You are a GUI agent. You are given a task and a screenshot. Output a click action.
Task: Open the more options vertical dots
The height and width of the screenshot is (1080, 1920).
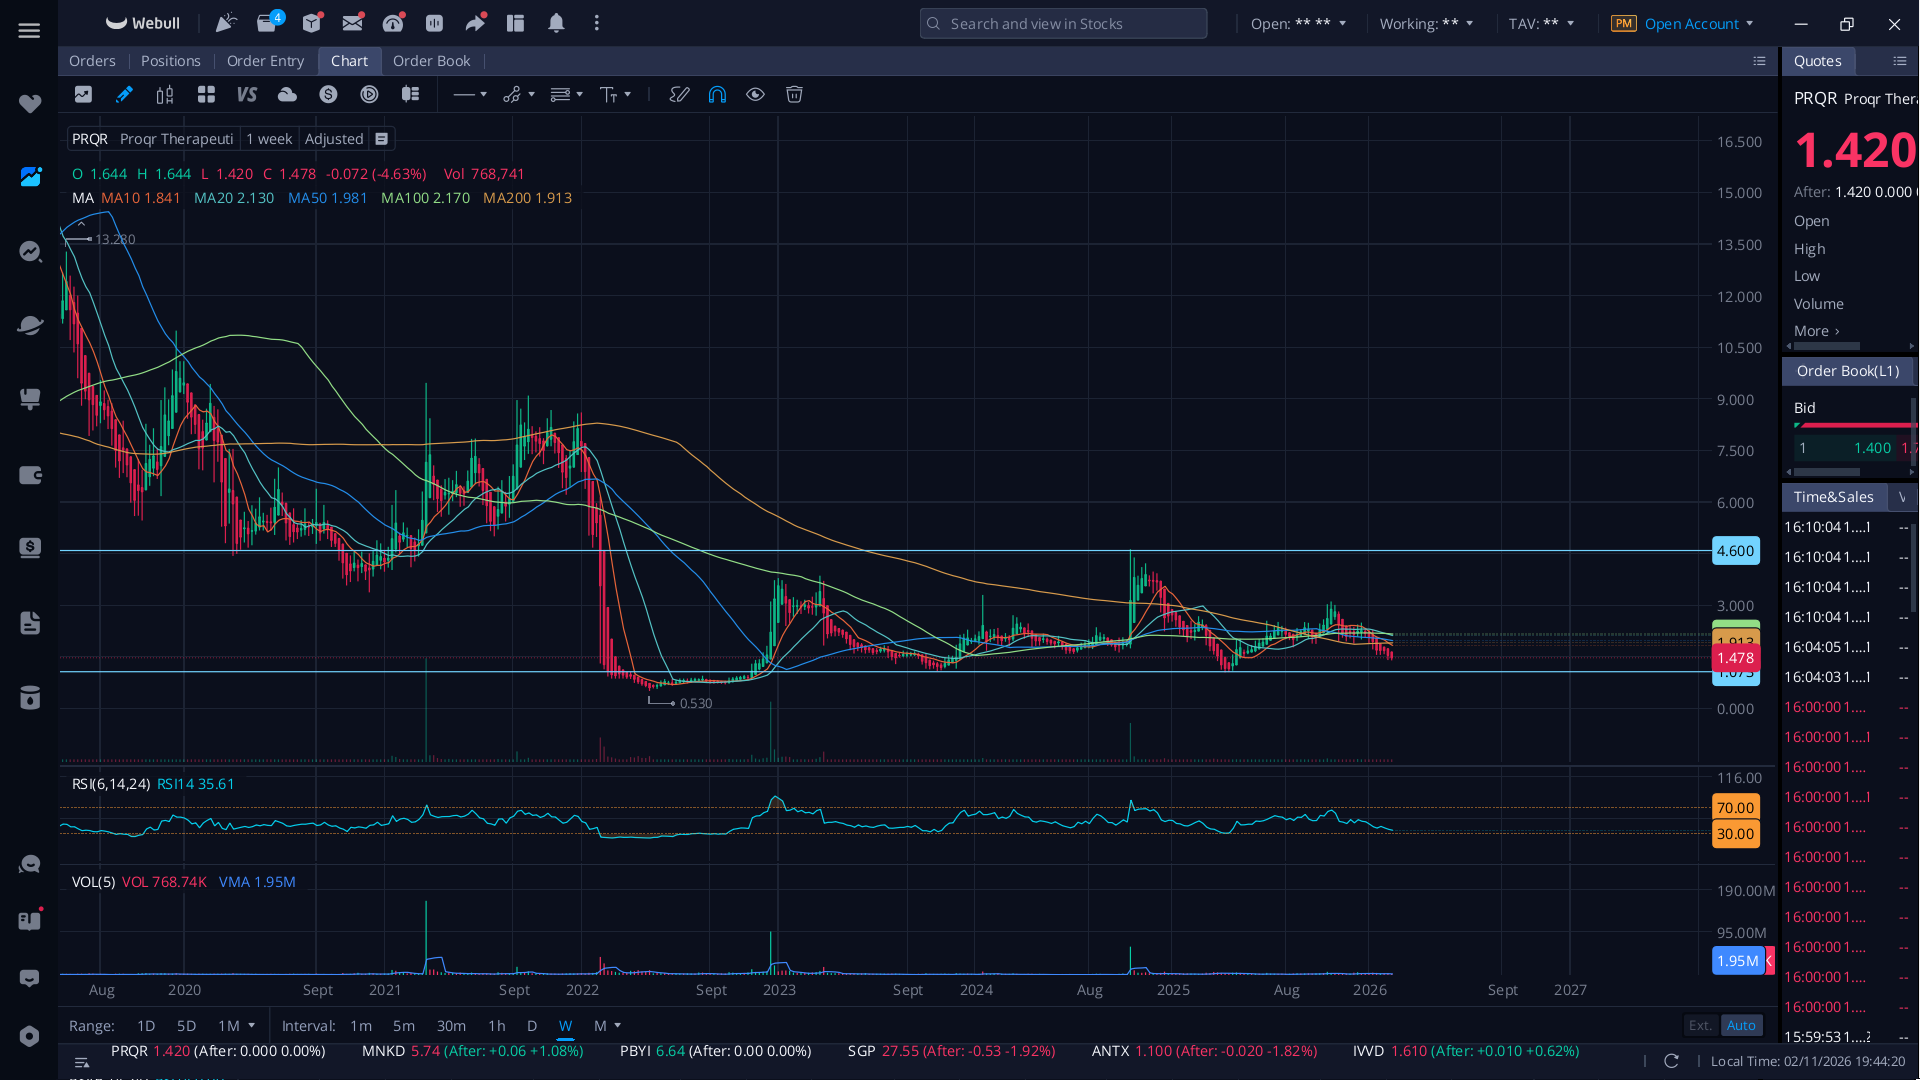pyautogui.click(x=597, y=22)
